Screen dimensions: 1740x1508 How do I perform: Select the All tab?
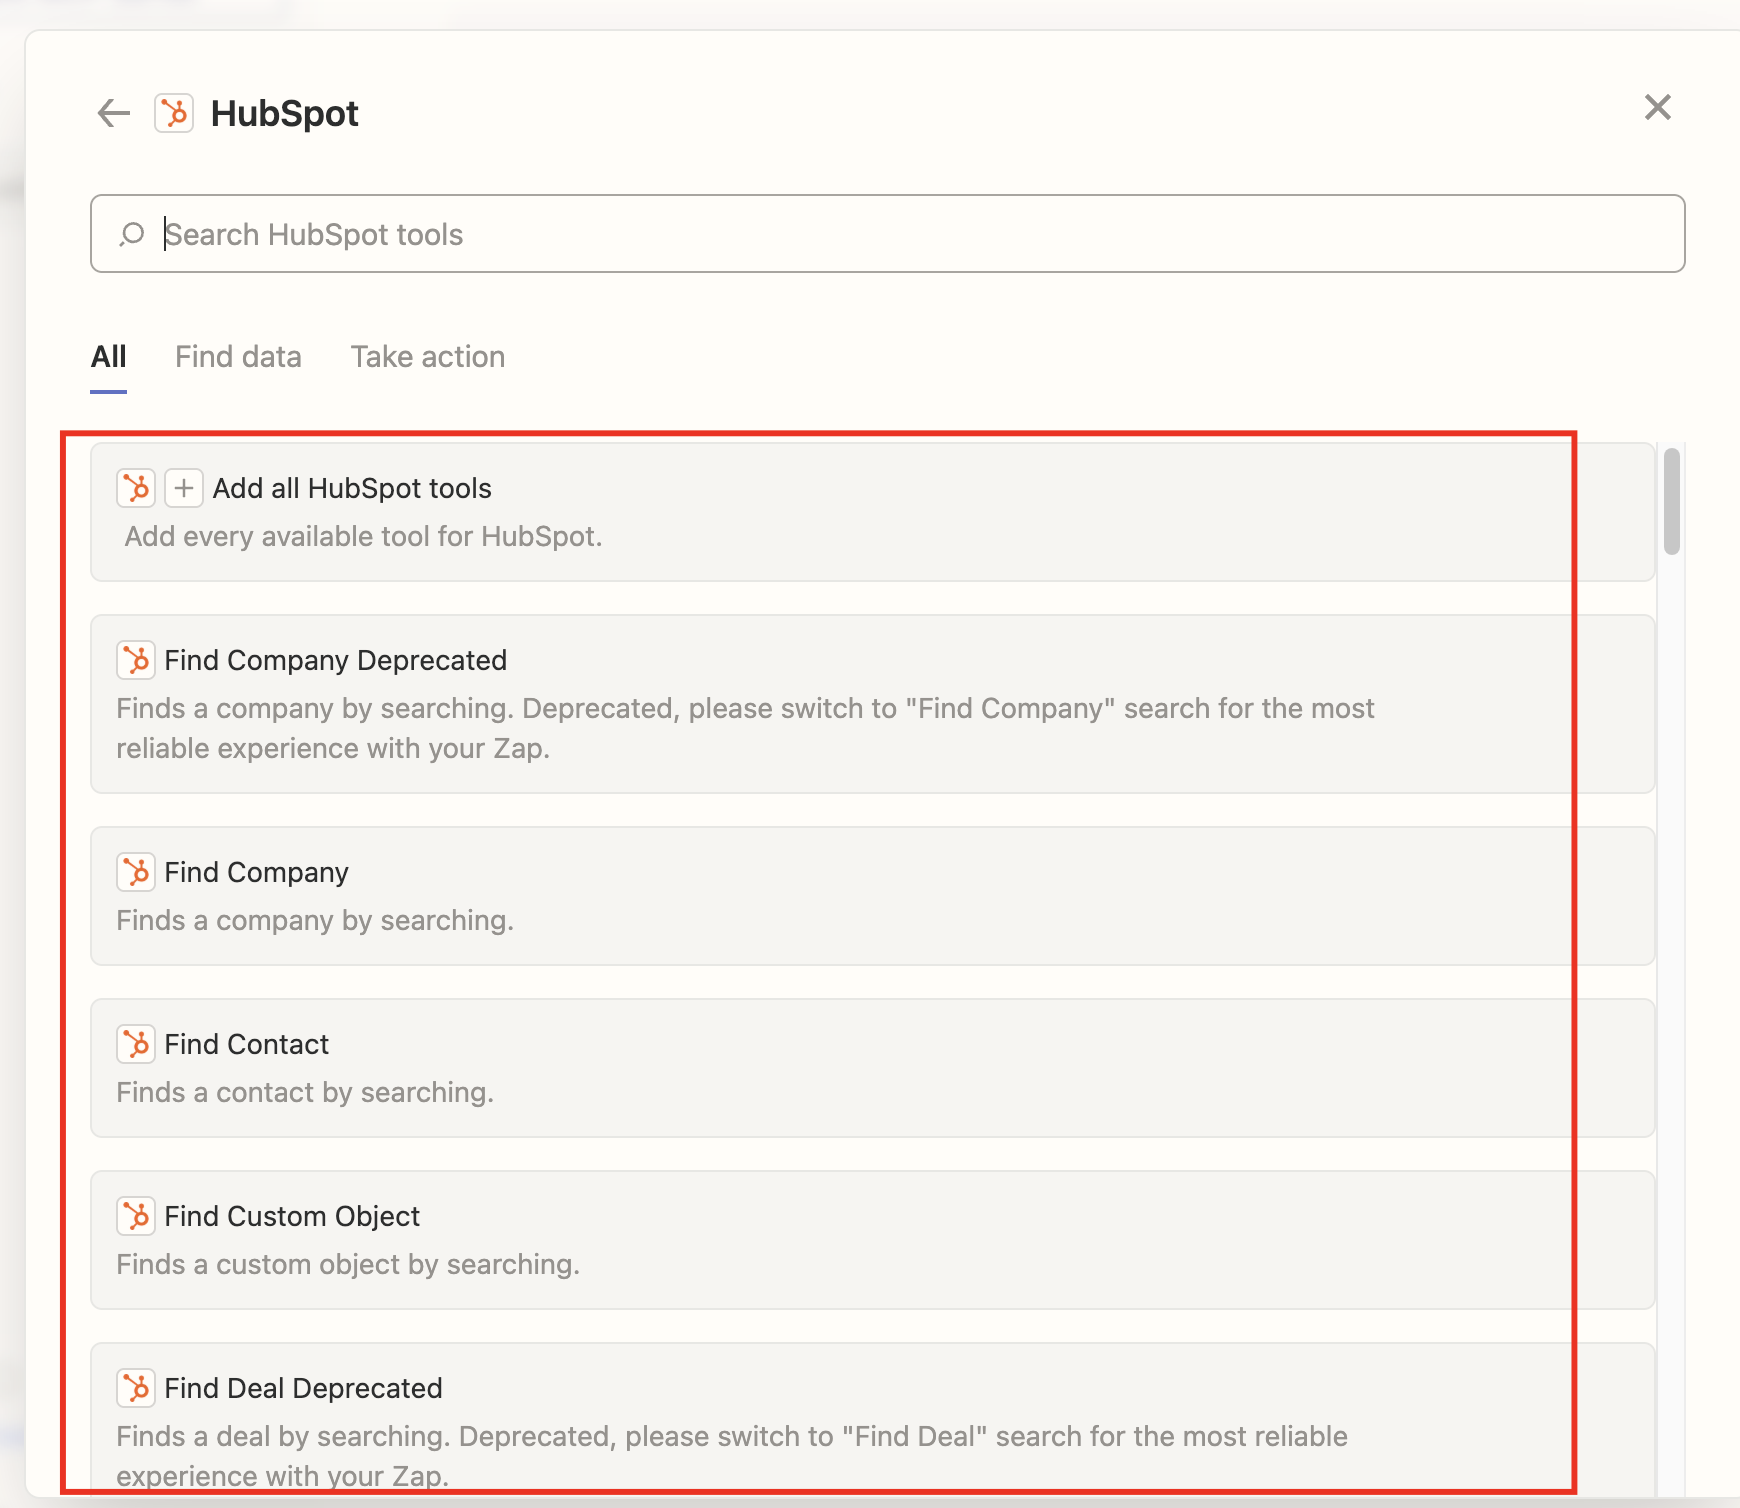point(108,357)
